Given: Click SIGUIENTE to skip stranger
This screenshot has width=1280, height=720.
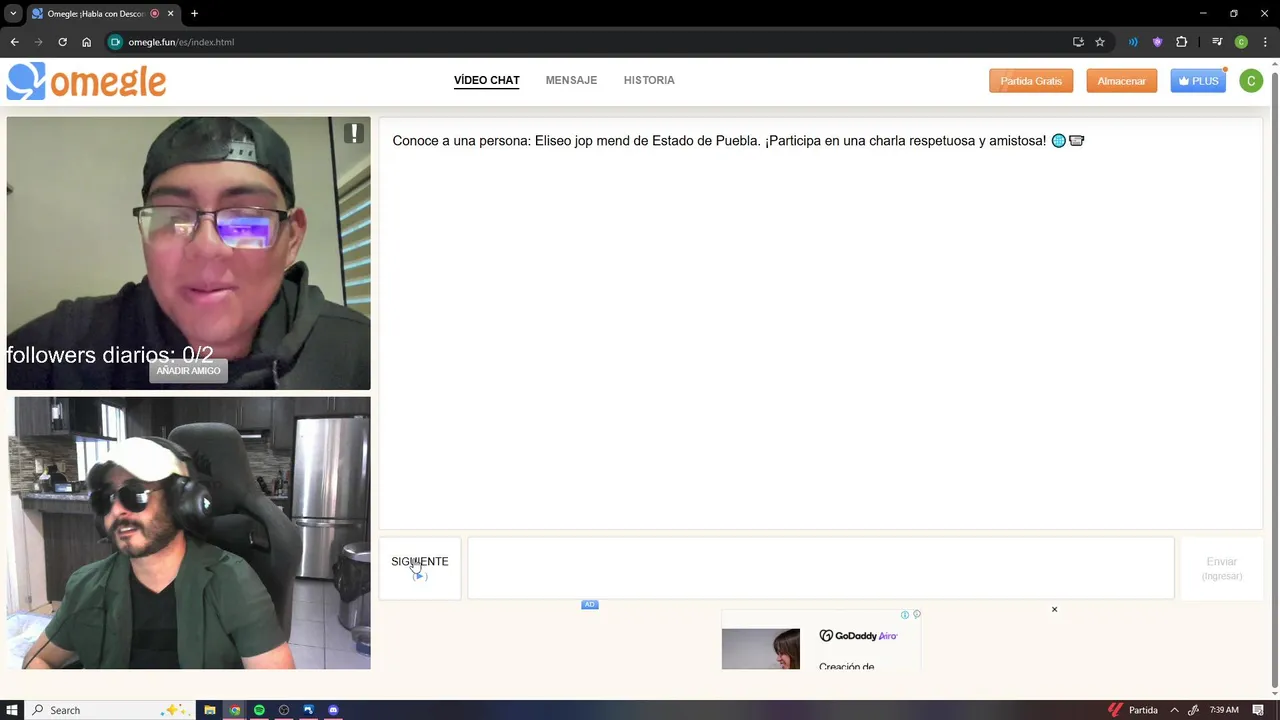Looking at the screenshot, I should pos(420,567).
